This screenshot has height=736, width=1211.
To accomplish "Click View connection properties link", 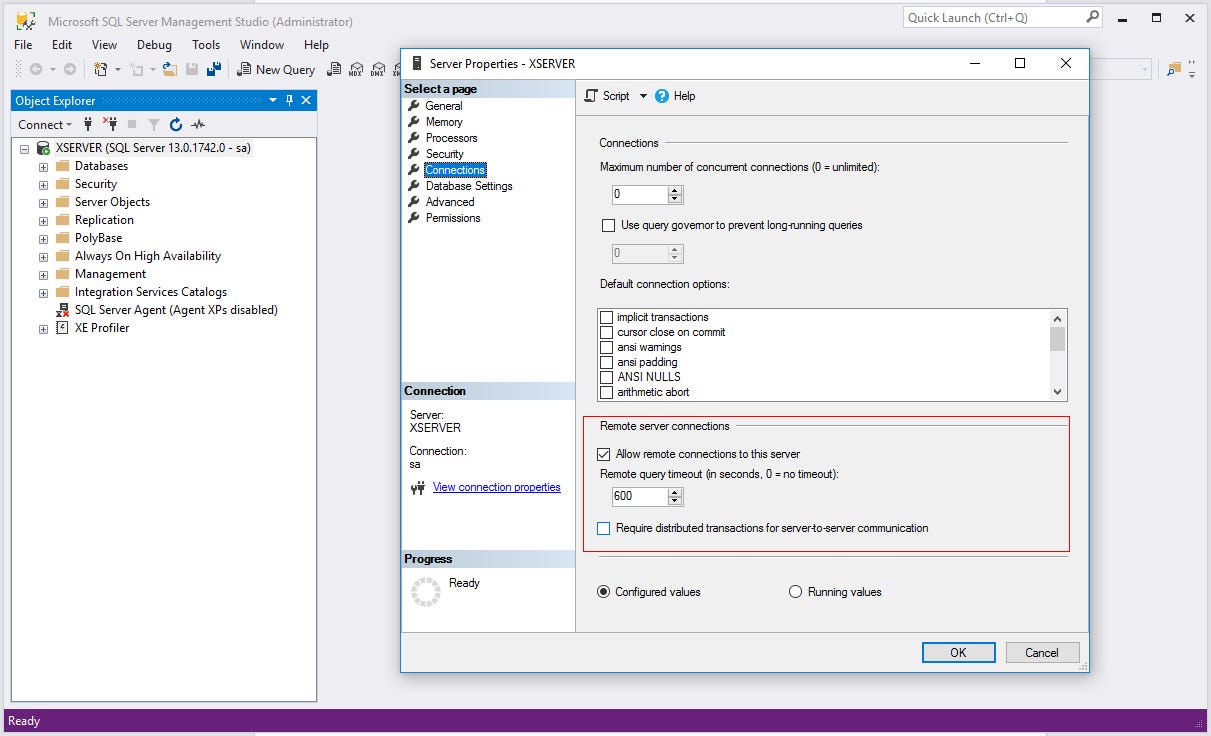I will 496,487.
